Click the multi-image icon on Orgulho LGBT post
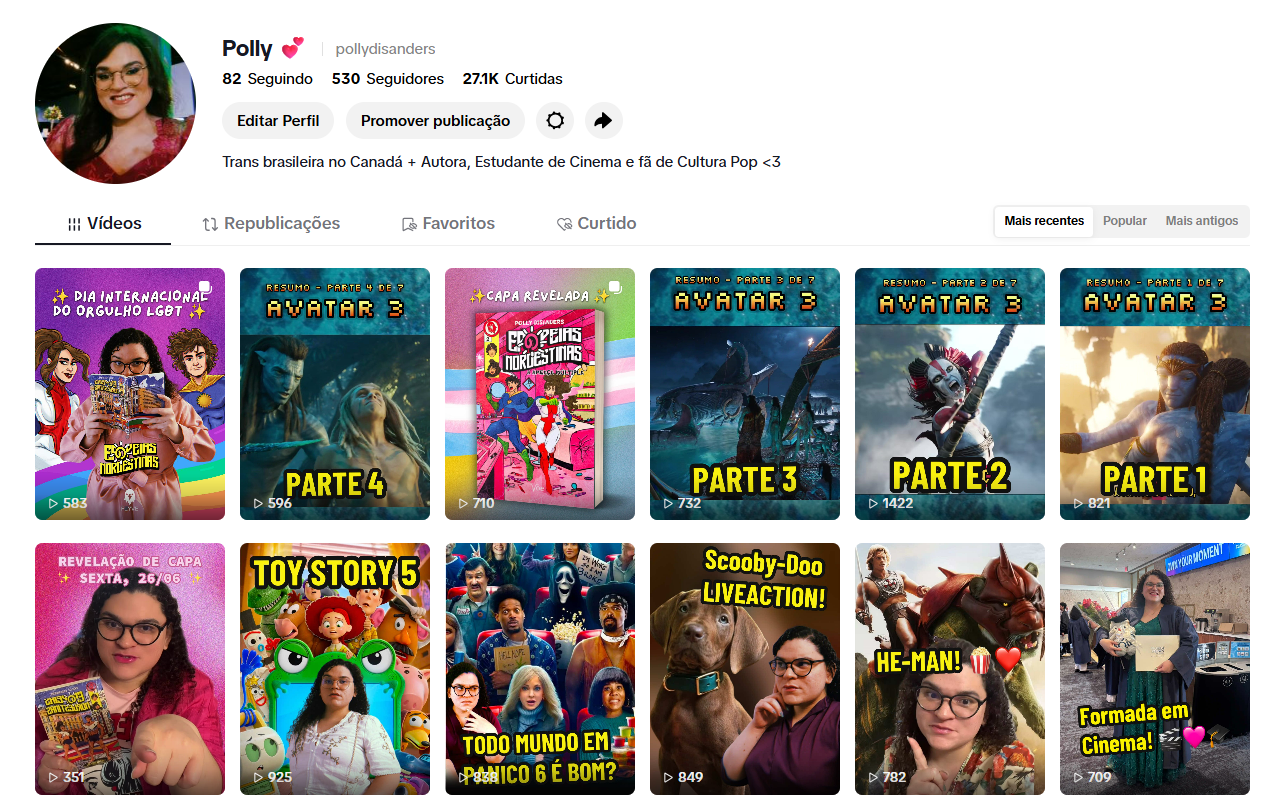The height and width of the screenshot is (807, 1275). 204,288
